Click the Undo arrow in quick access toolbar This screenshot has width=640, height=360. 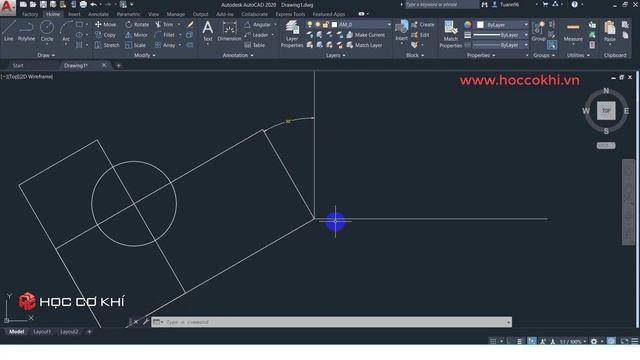point(93,4)
